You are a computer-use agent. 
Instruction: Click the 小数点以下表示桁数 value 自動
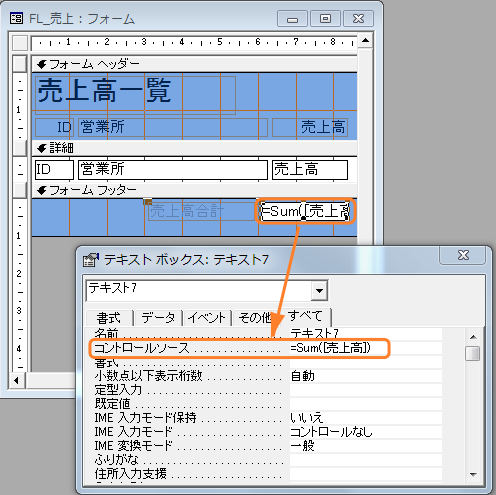point(366,376)
